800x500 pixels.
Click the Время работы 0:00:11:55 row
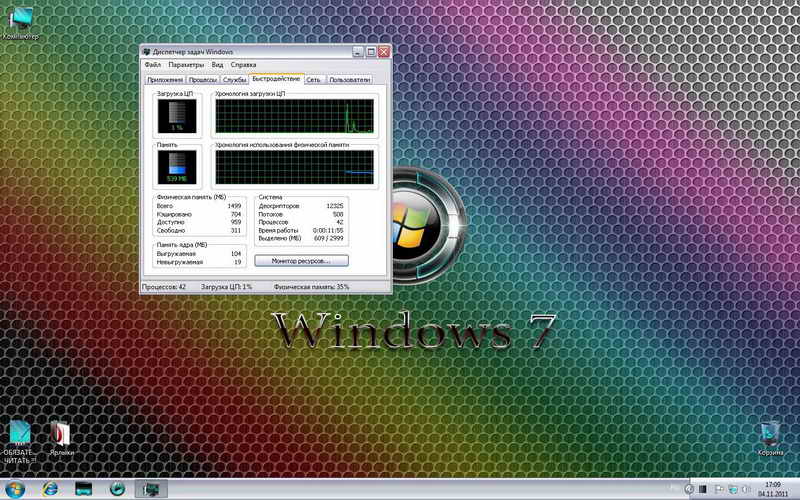(301, 231)
